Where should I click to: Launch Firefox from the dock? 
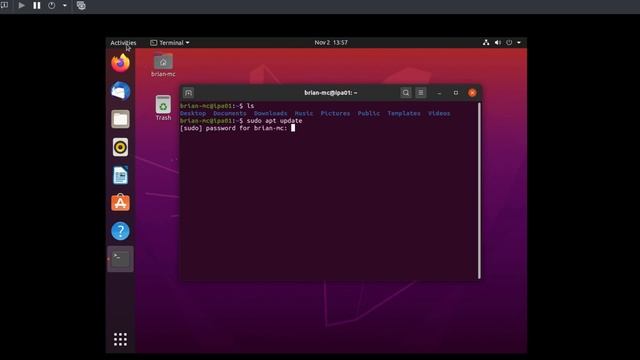point(120,63)
